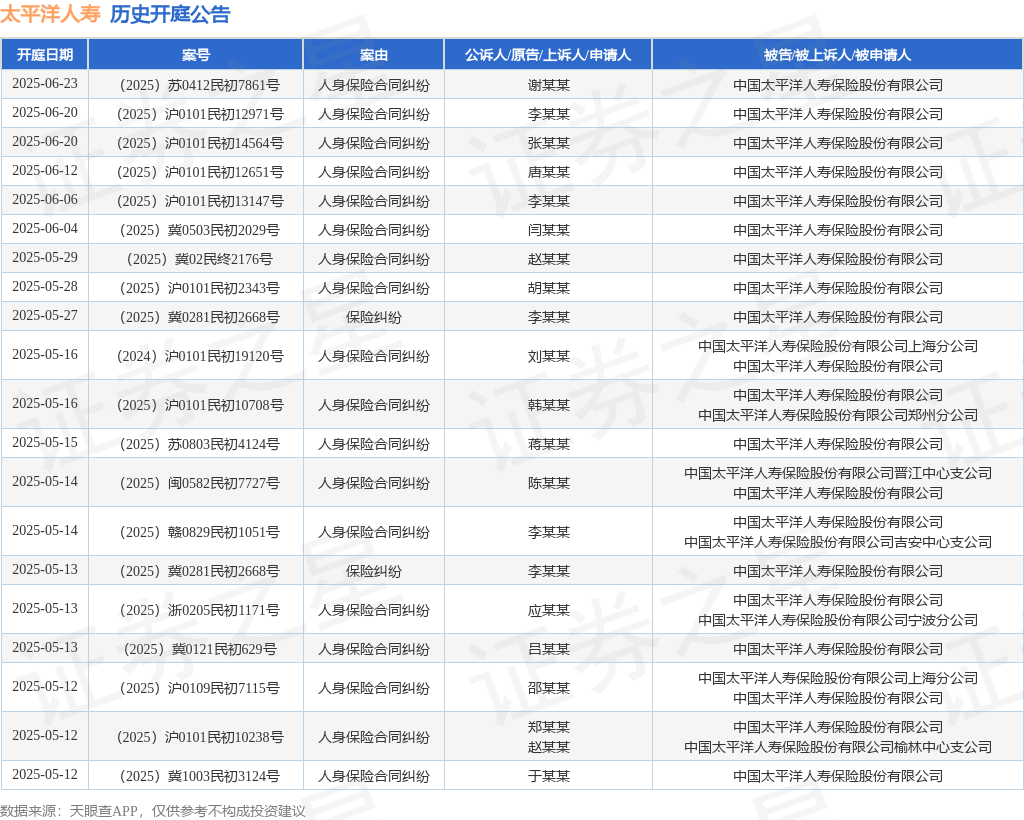Click case number 沪0101民初12971号

click(199, 114)
